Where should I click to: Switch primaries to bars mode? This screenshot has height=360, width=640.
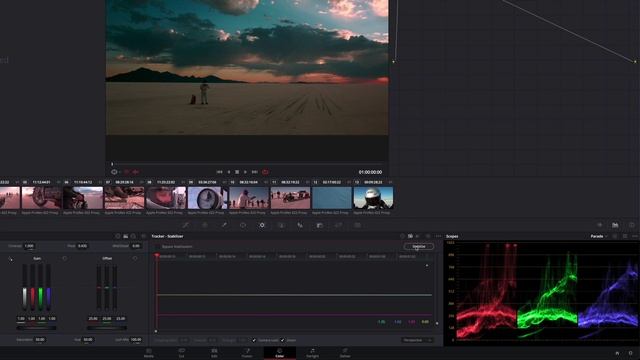tap(125, 236)
